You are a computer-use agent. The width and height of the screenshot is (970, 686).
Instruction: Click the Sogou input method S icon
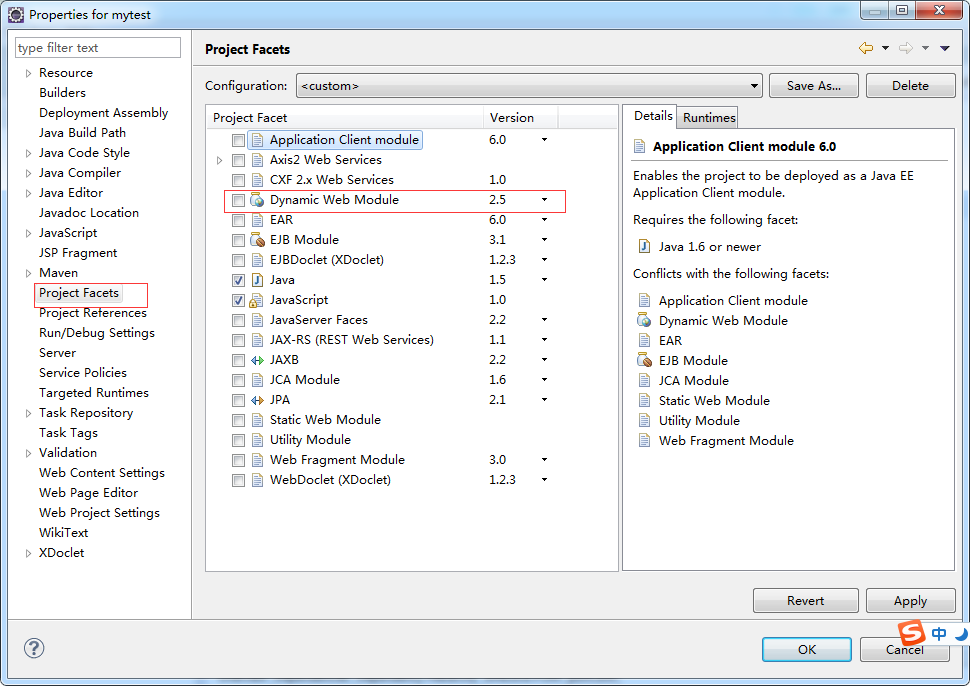click(910, 633)
